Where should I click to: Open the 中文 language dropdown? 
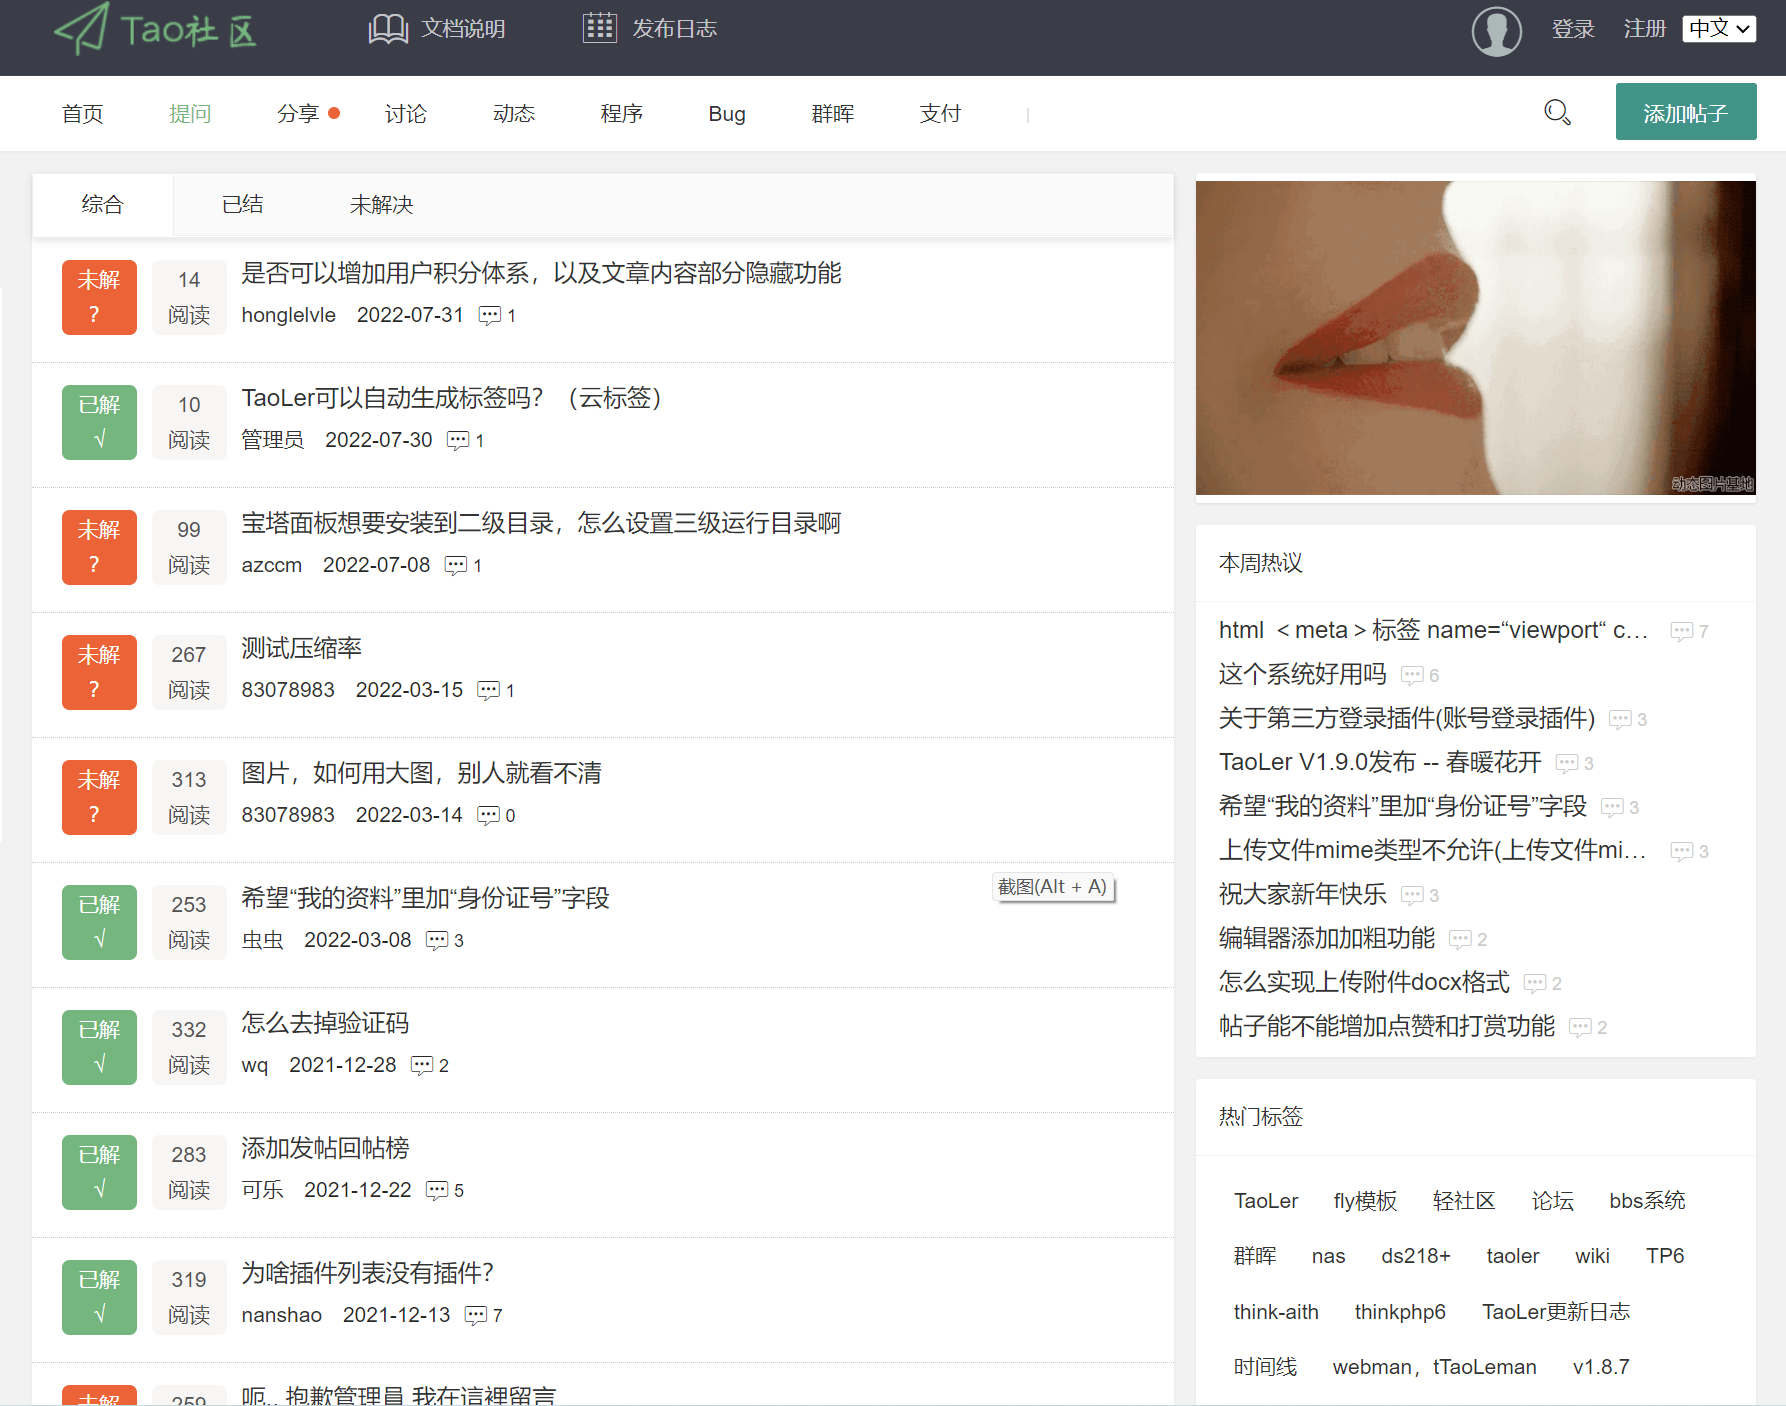tap(1719, 29)
